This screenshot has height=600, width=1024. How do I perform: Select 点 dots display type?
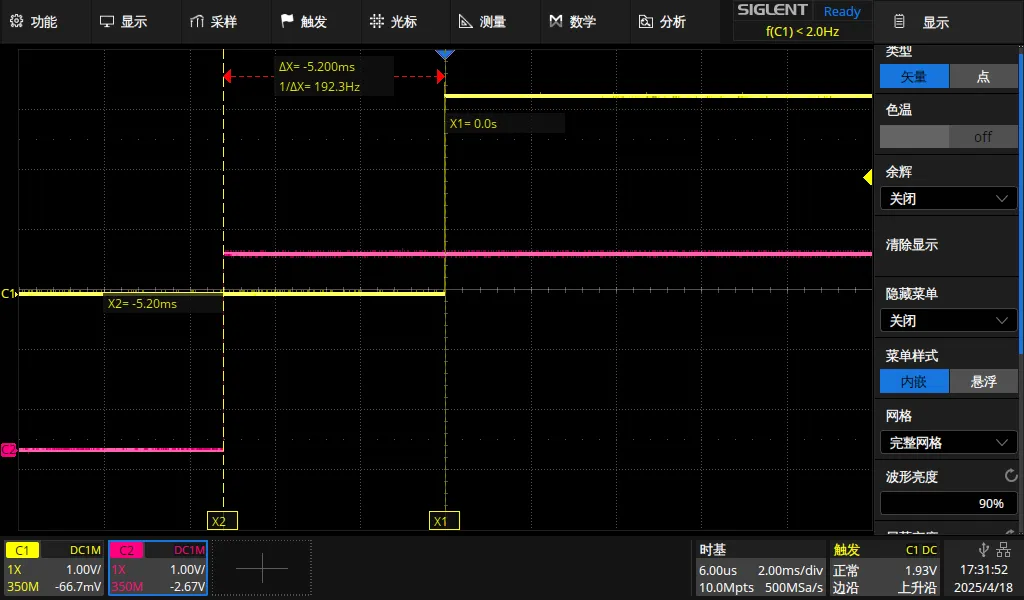(x=983, y=76)
